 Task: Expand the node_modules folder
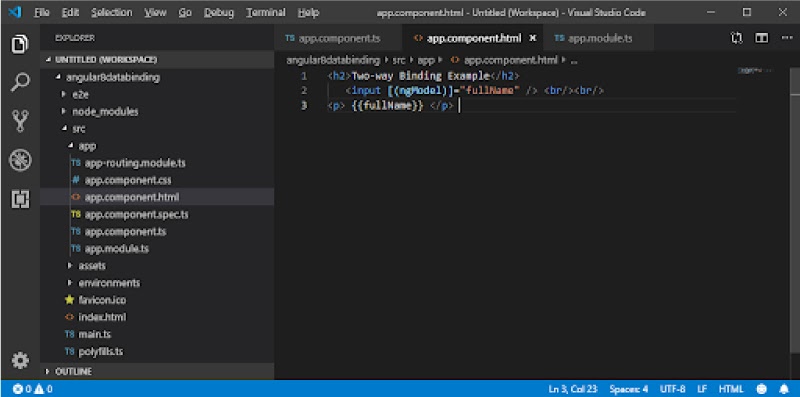coord(64,111)
